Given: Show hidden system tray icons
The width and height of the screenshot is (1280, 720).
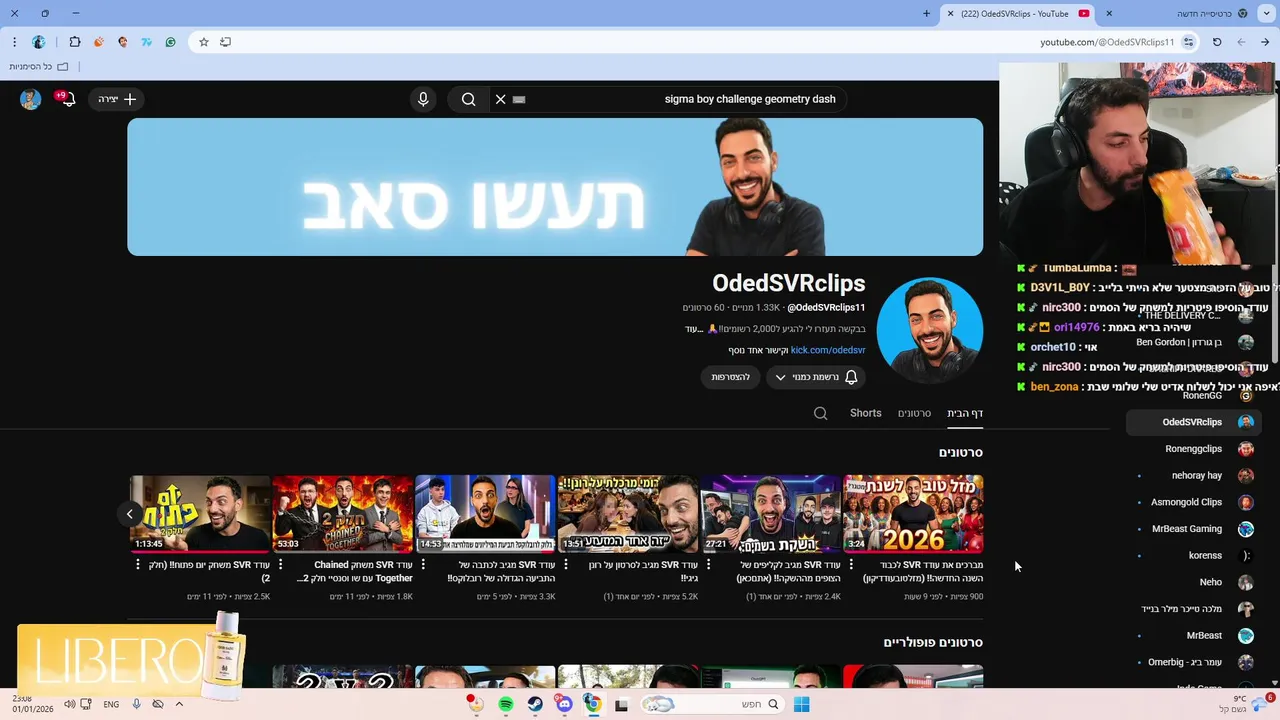Looking at the screenshot, I should point(179,704).
